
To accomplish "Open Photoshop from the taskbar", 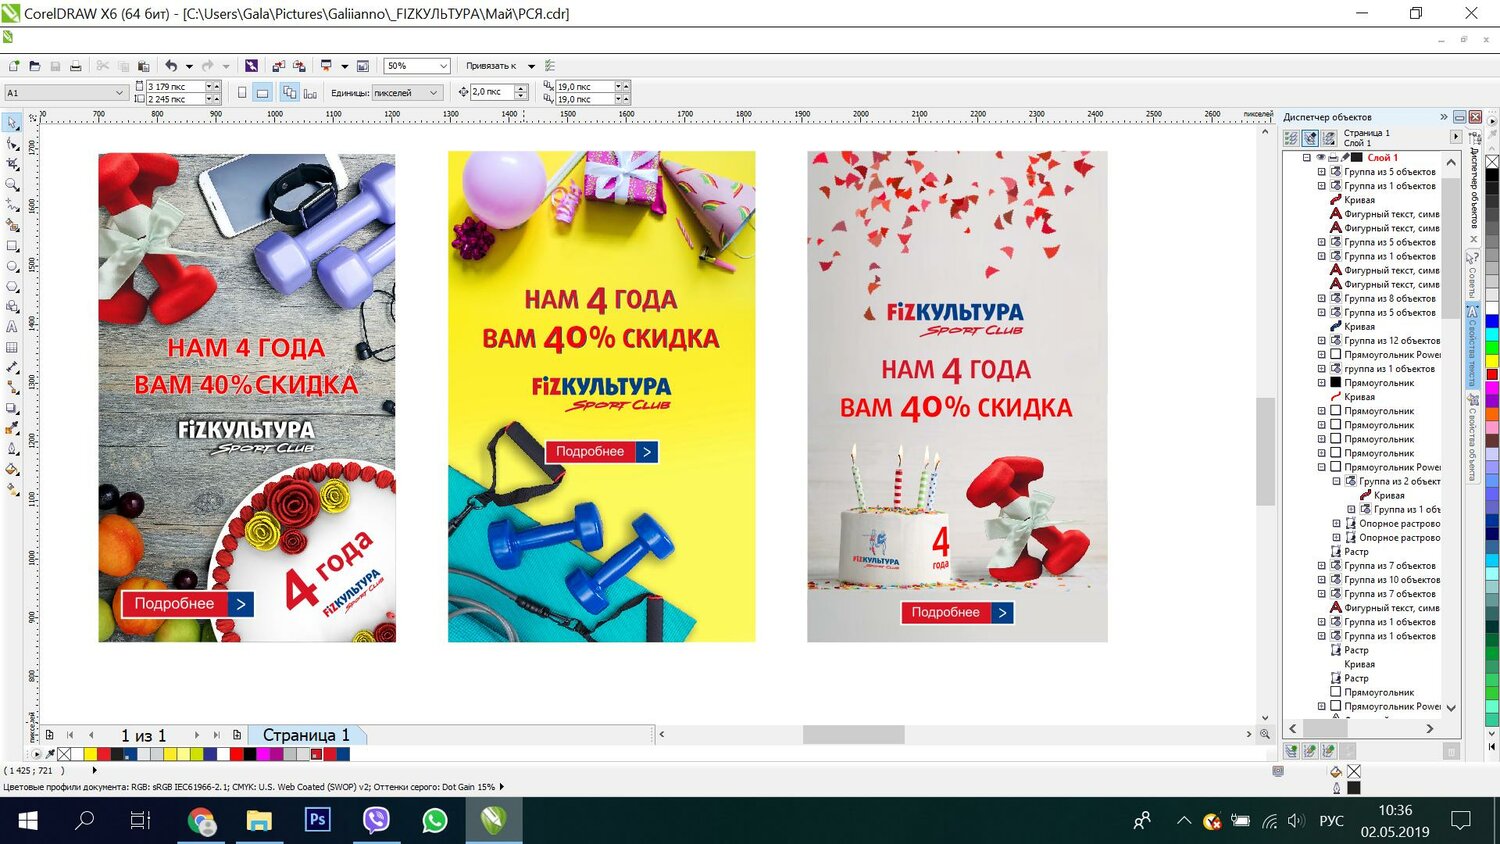I will (317, 820).
